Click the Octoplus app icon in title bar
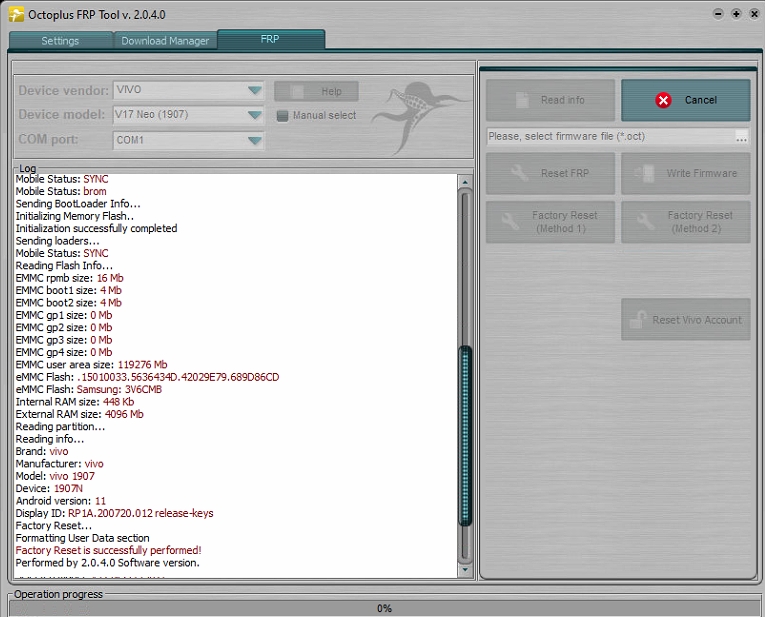 16,15
